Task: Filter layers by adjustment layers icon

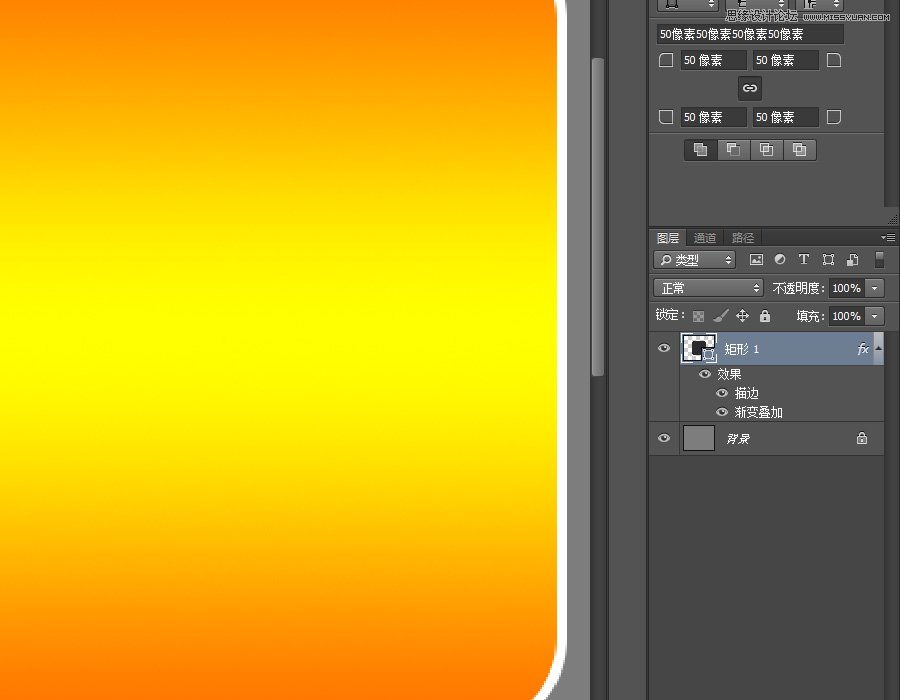Action: pyautogui.click(x=780, y=260)
